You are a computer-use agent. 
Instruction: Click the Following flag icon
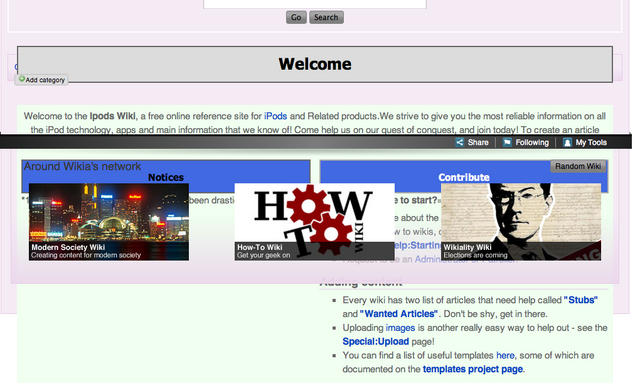pos(507,142)
